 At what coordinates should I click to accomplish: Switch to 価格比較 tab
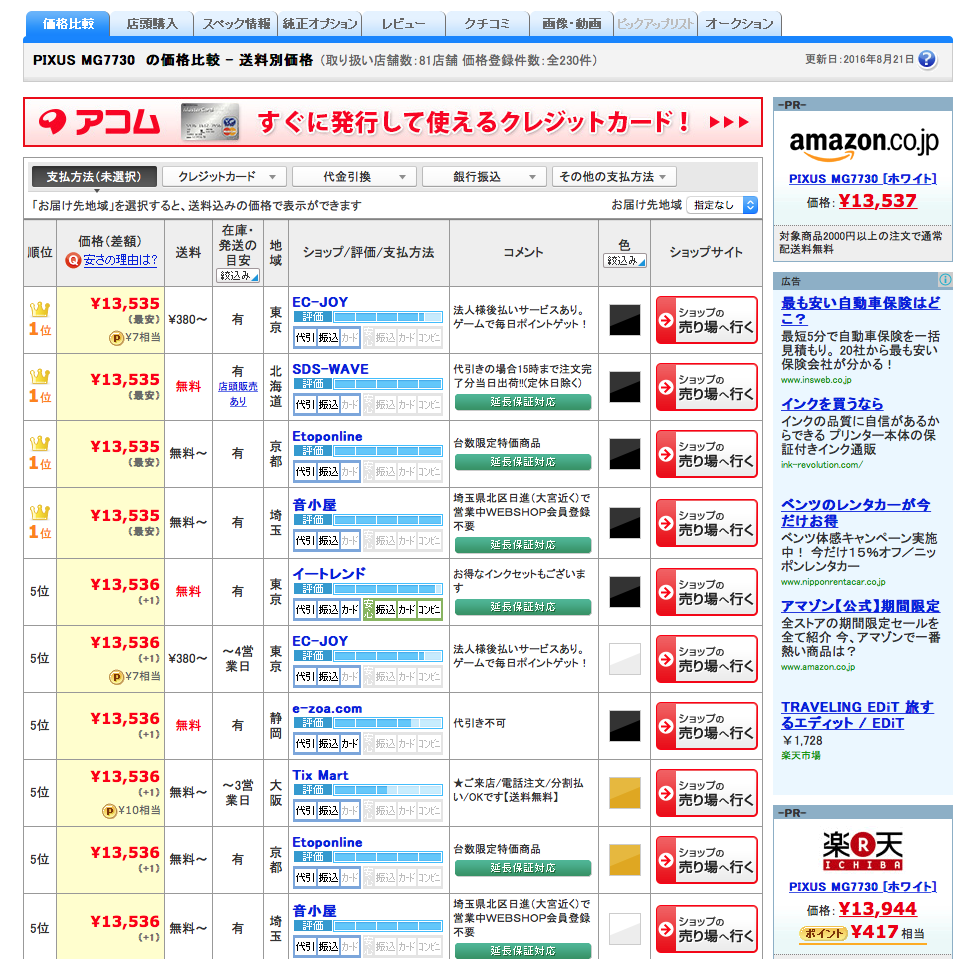click(x=68, y=24)
